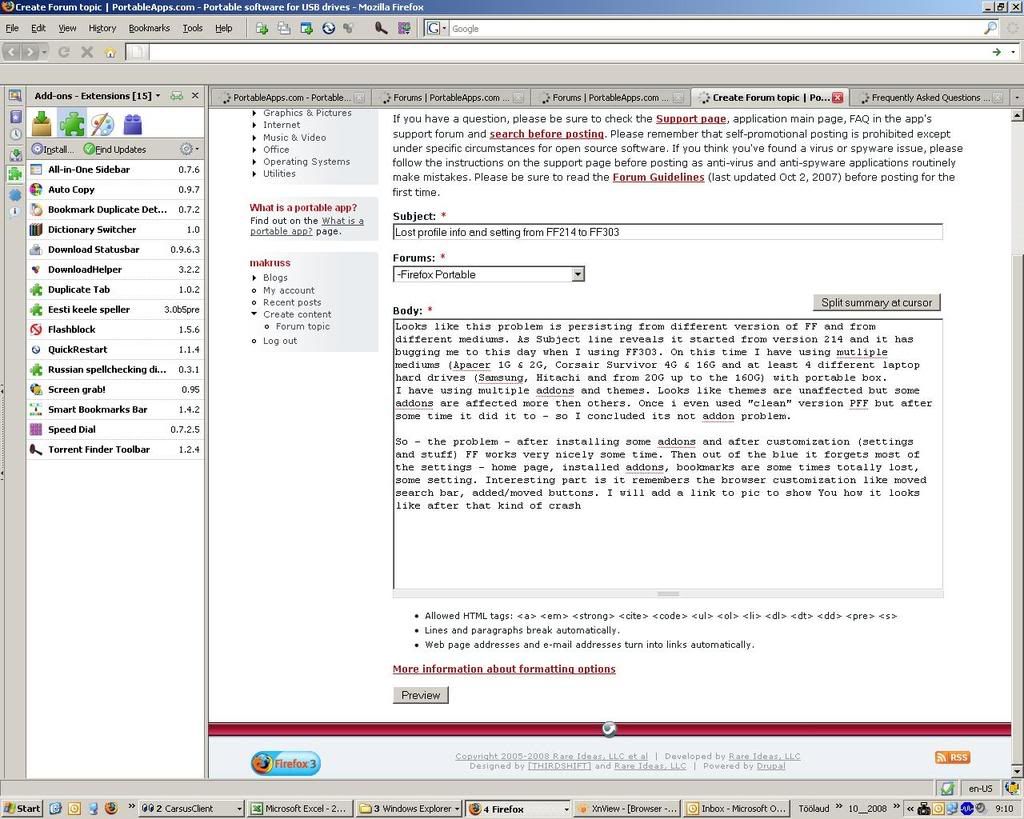Screen dimensions: 1024x819
Task: Click the RSS feed icon in footer
Action: pyautogui.click(x=952, y=757)
